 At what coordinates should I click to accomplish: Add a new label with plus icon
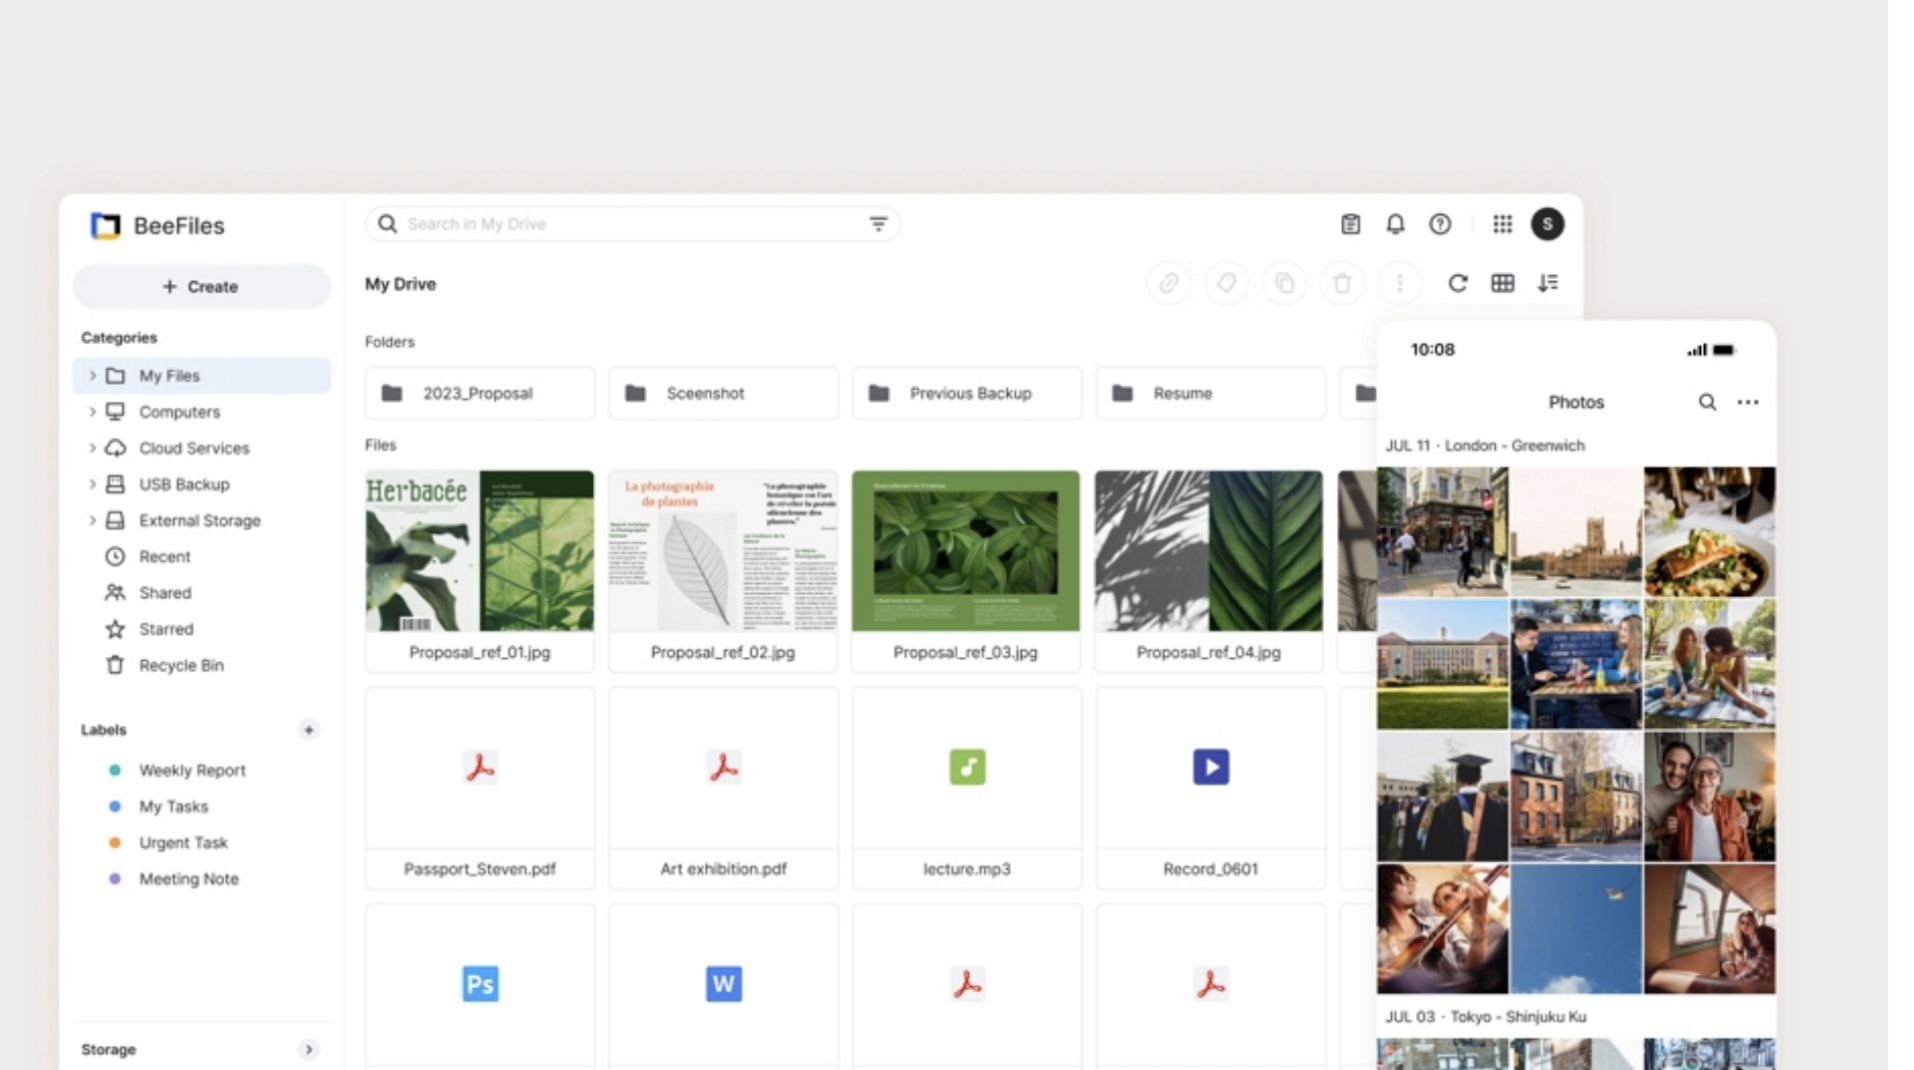[308, 730]
